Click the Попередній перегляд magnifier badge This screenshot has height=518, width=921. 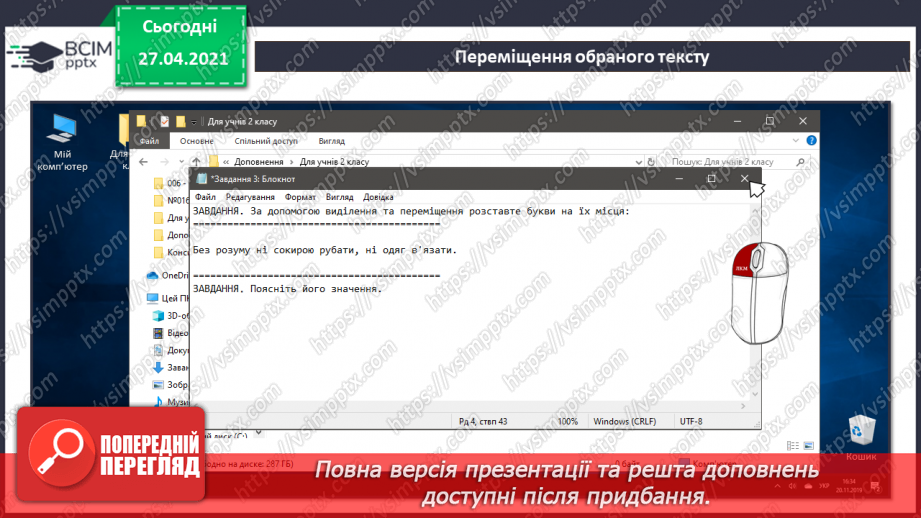click(x=111, y=454)
